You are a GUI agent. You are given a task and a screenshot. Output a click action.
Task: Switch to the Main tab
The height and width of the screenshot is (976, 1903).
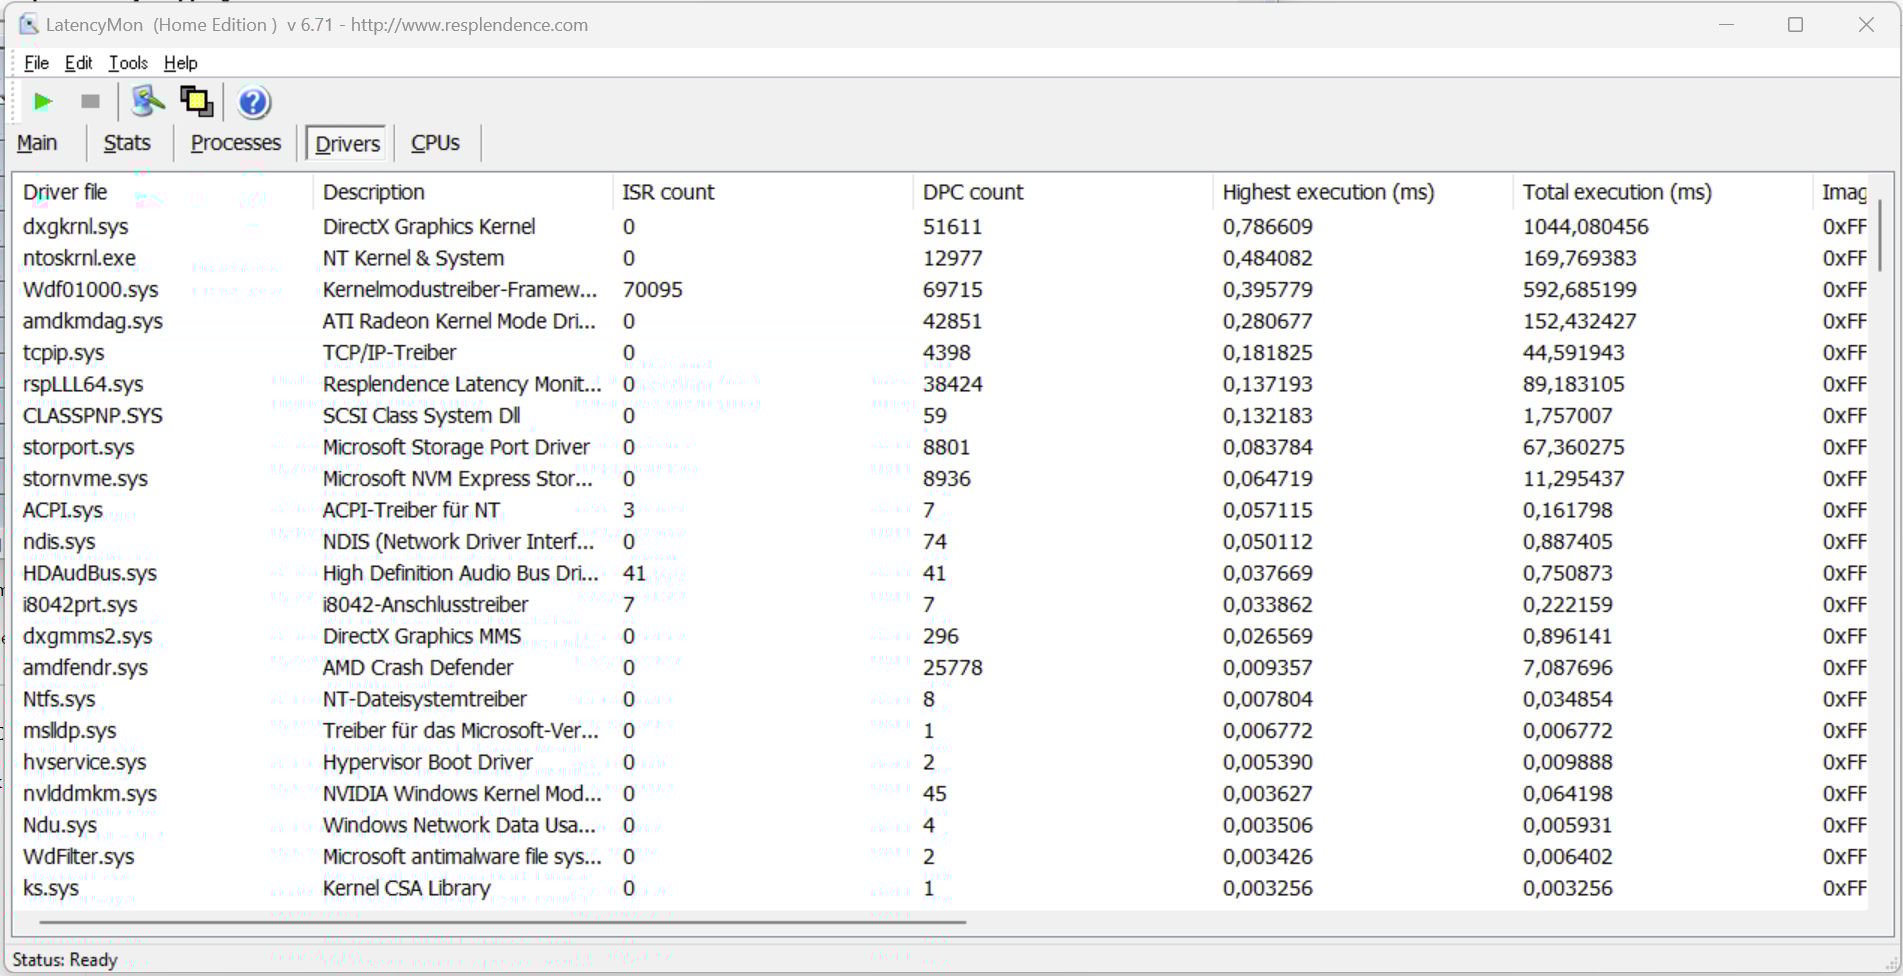click(x=37, y=143)
